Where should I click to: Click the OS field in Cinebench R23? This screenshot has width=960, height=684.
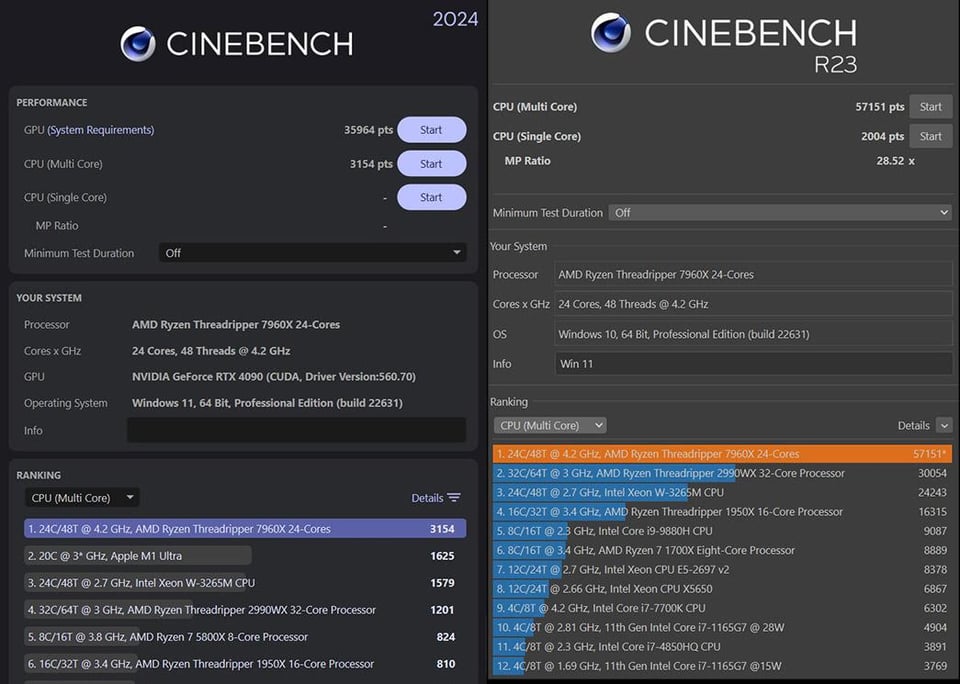pyautogui.click(x=753, y=334)
